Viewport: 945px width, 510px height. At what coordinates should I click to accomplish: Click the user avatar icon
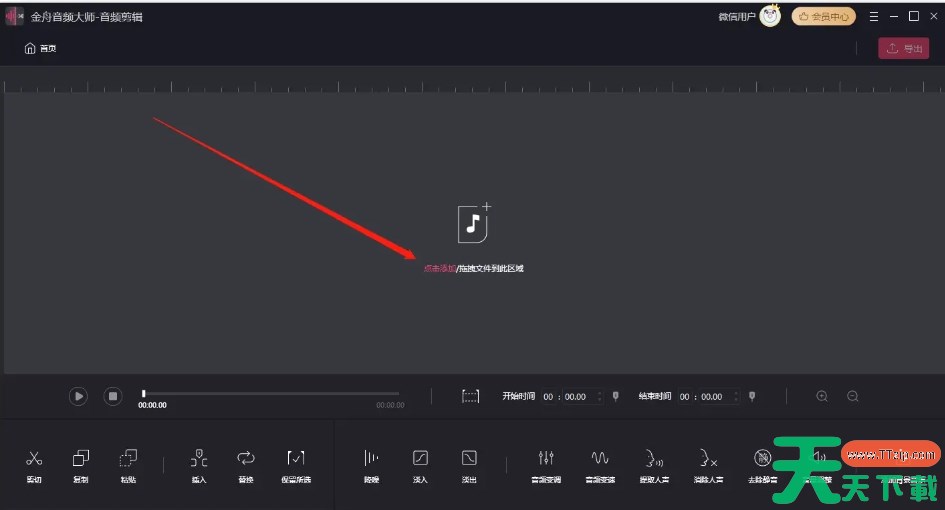770,16
